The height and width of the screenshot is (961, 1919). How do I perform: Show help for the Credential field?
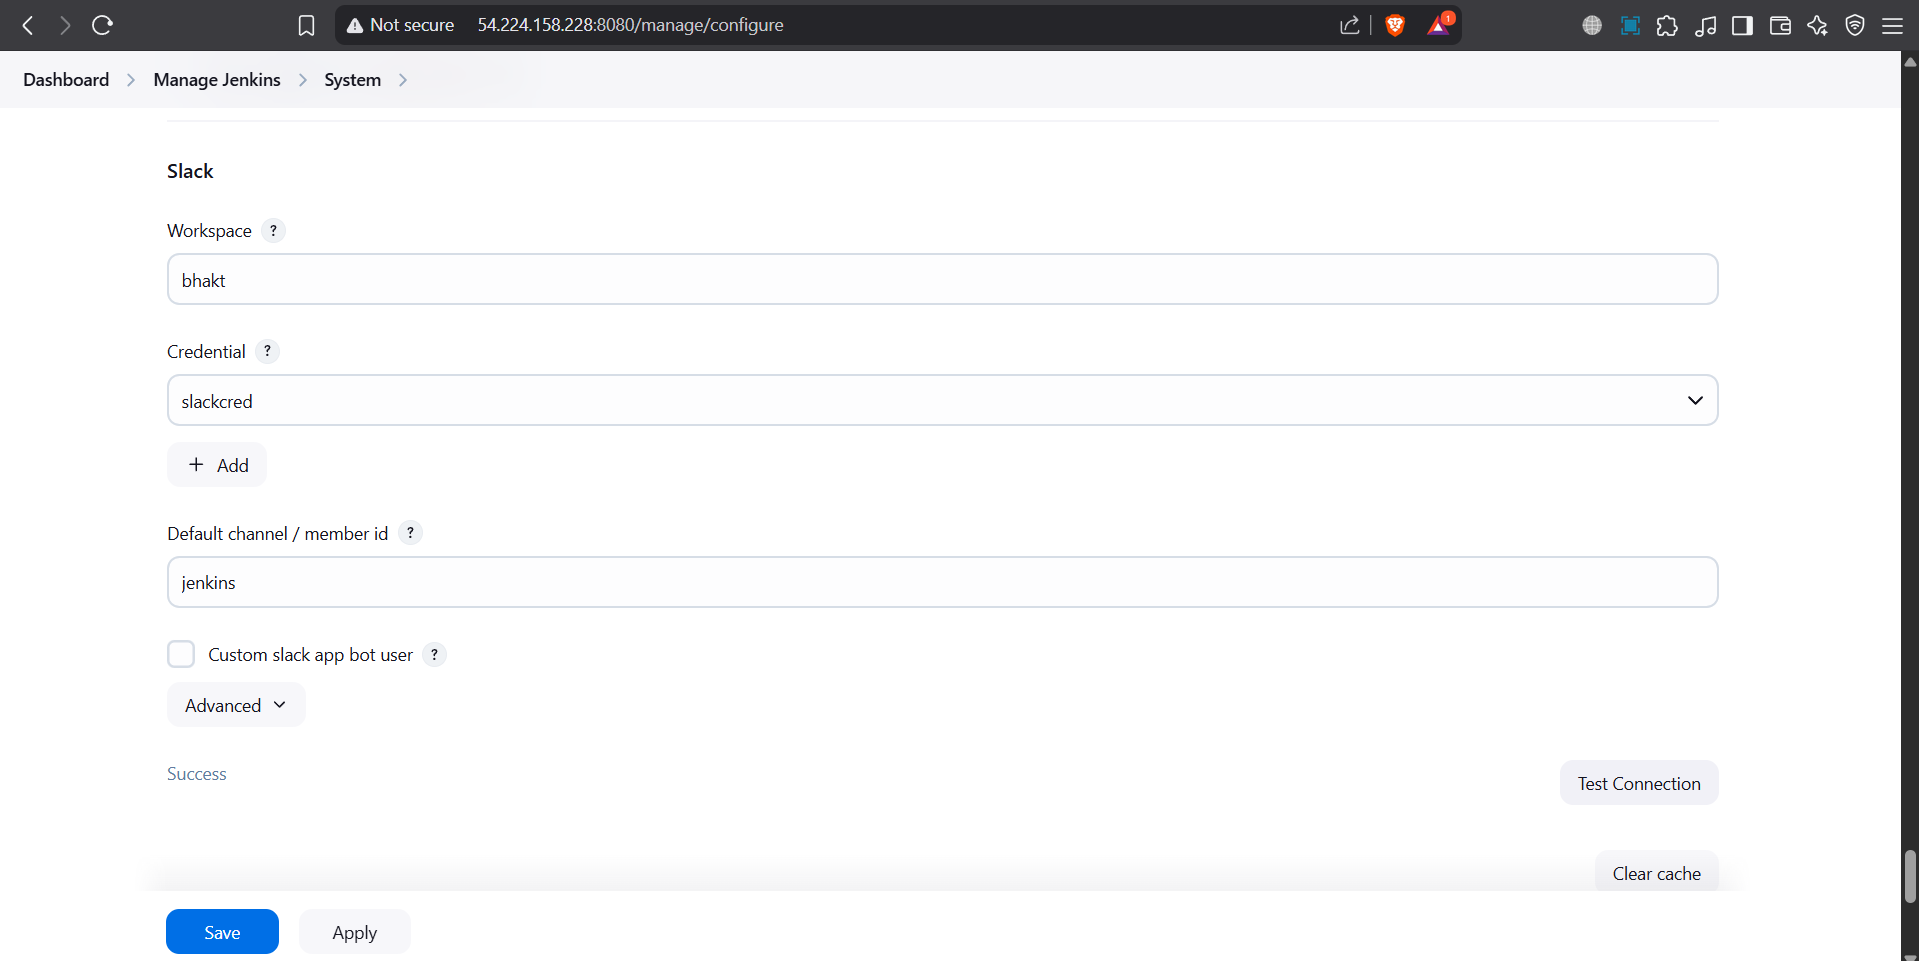[x=267, y=351]
